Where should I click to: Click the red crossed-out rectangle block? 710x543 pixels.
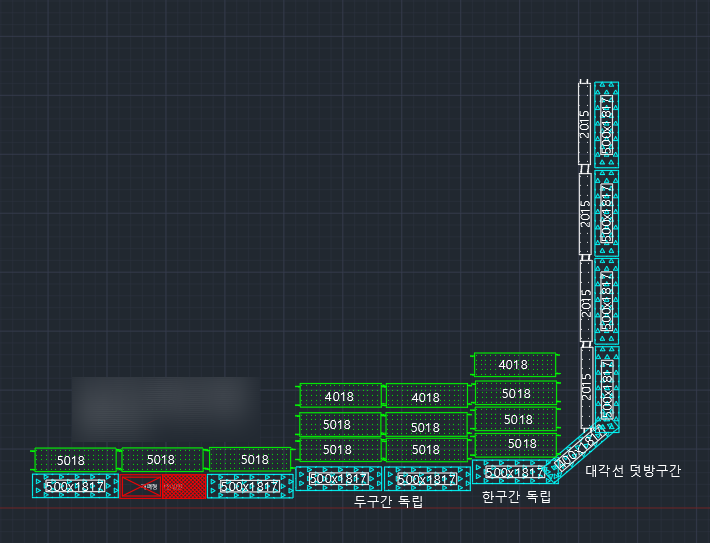[x=141, y=486]
